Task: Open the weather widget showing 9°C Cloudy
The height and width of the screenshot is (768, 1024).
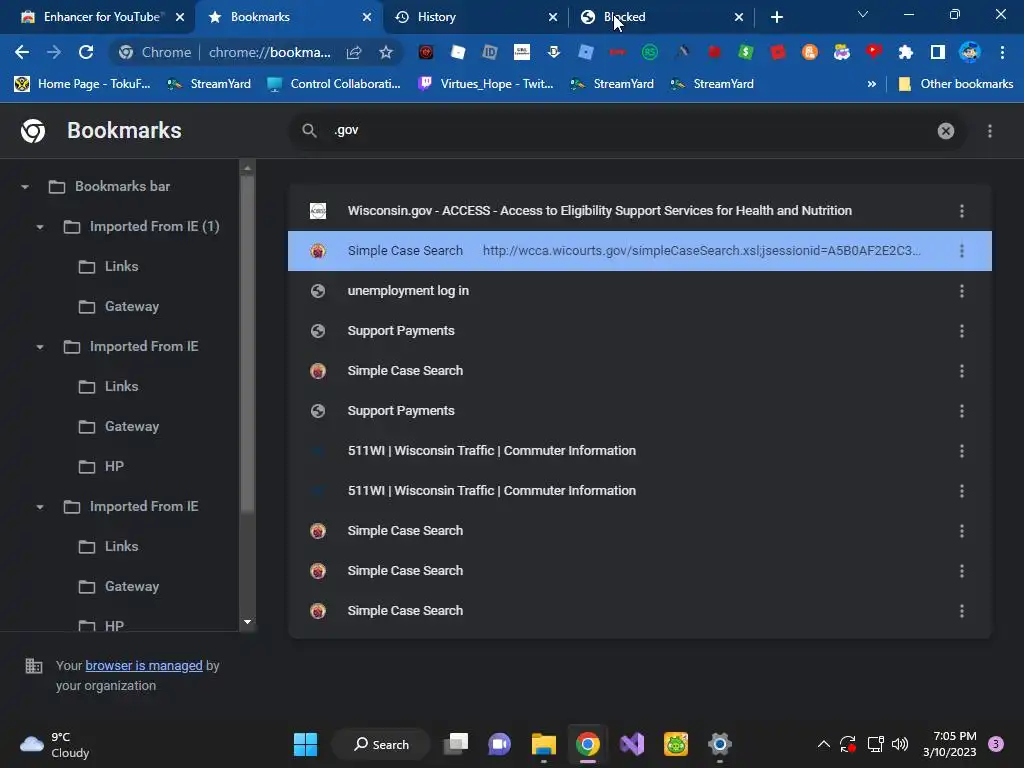Action: pos(55,744)
